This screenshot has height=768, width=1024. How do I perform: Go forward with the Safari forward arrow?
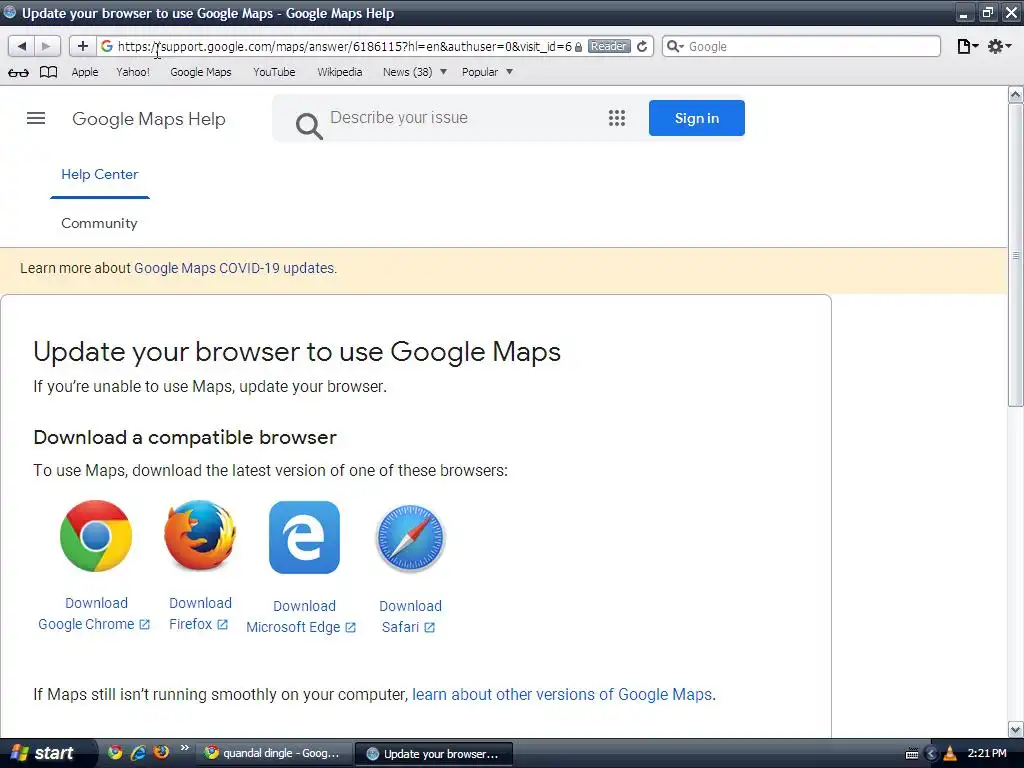coord(46,46)
